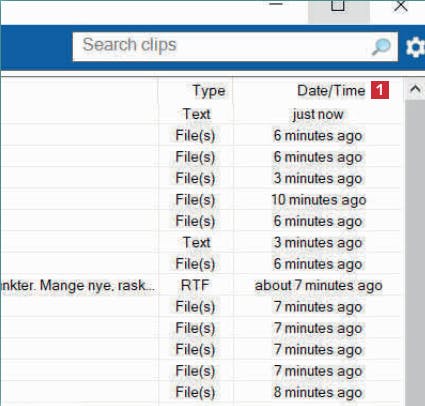
Task: Sort by the Type column header
Action: tap(209, 91)
